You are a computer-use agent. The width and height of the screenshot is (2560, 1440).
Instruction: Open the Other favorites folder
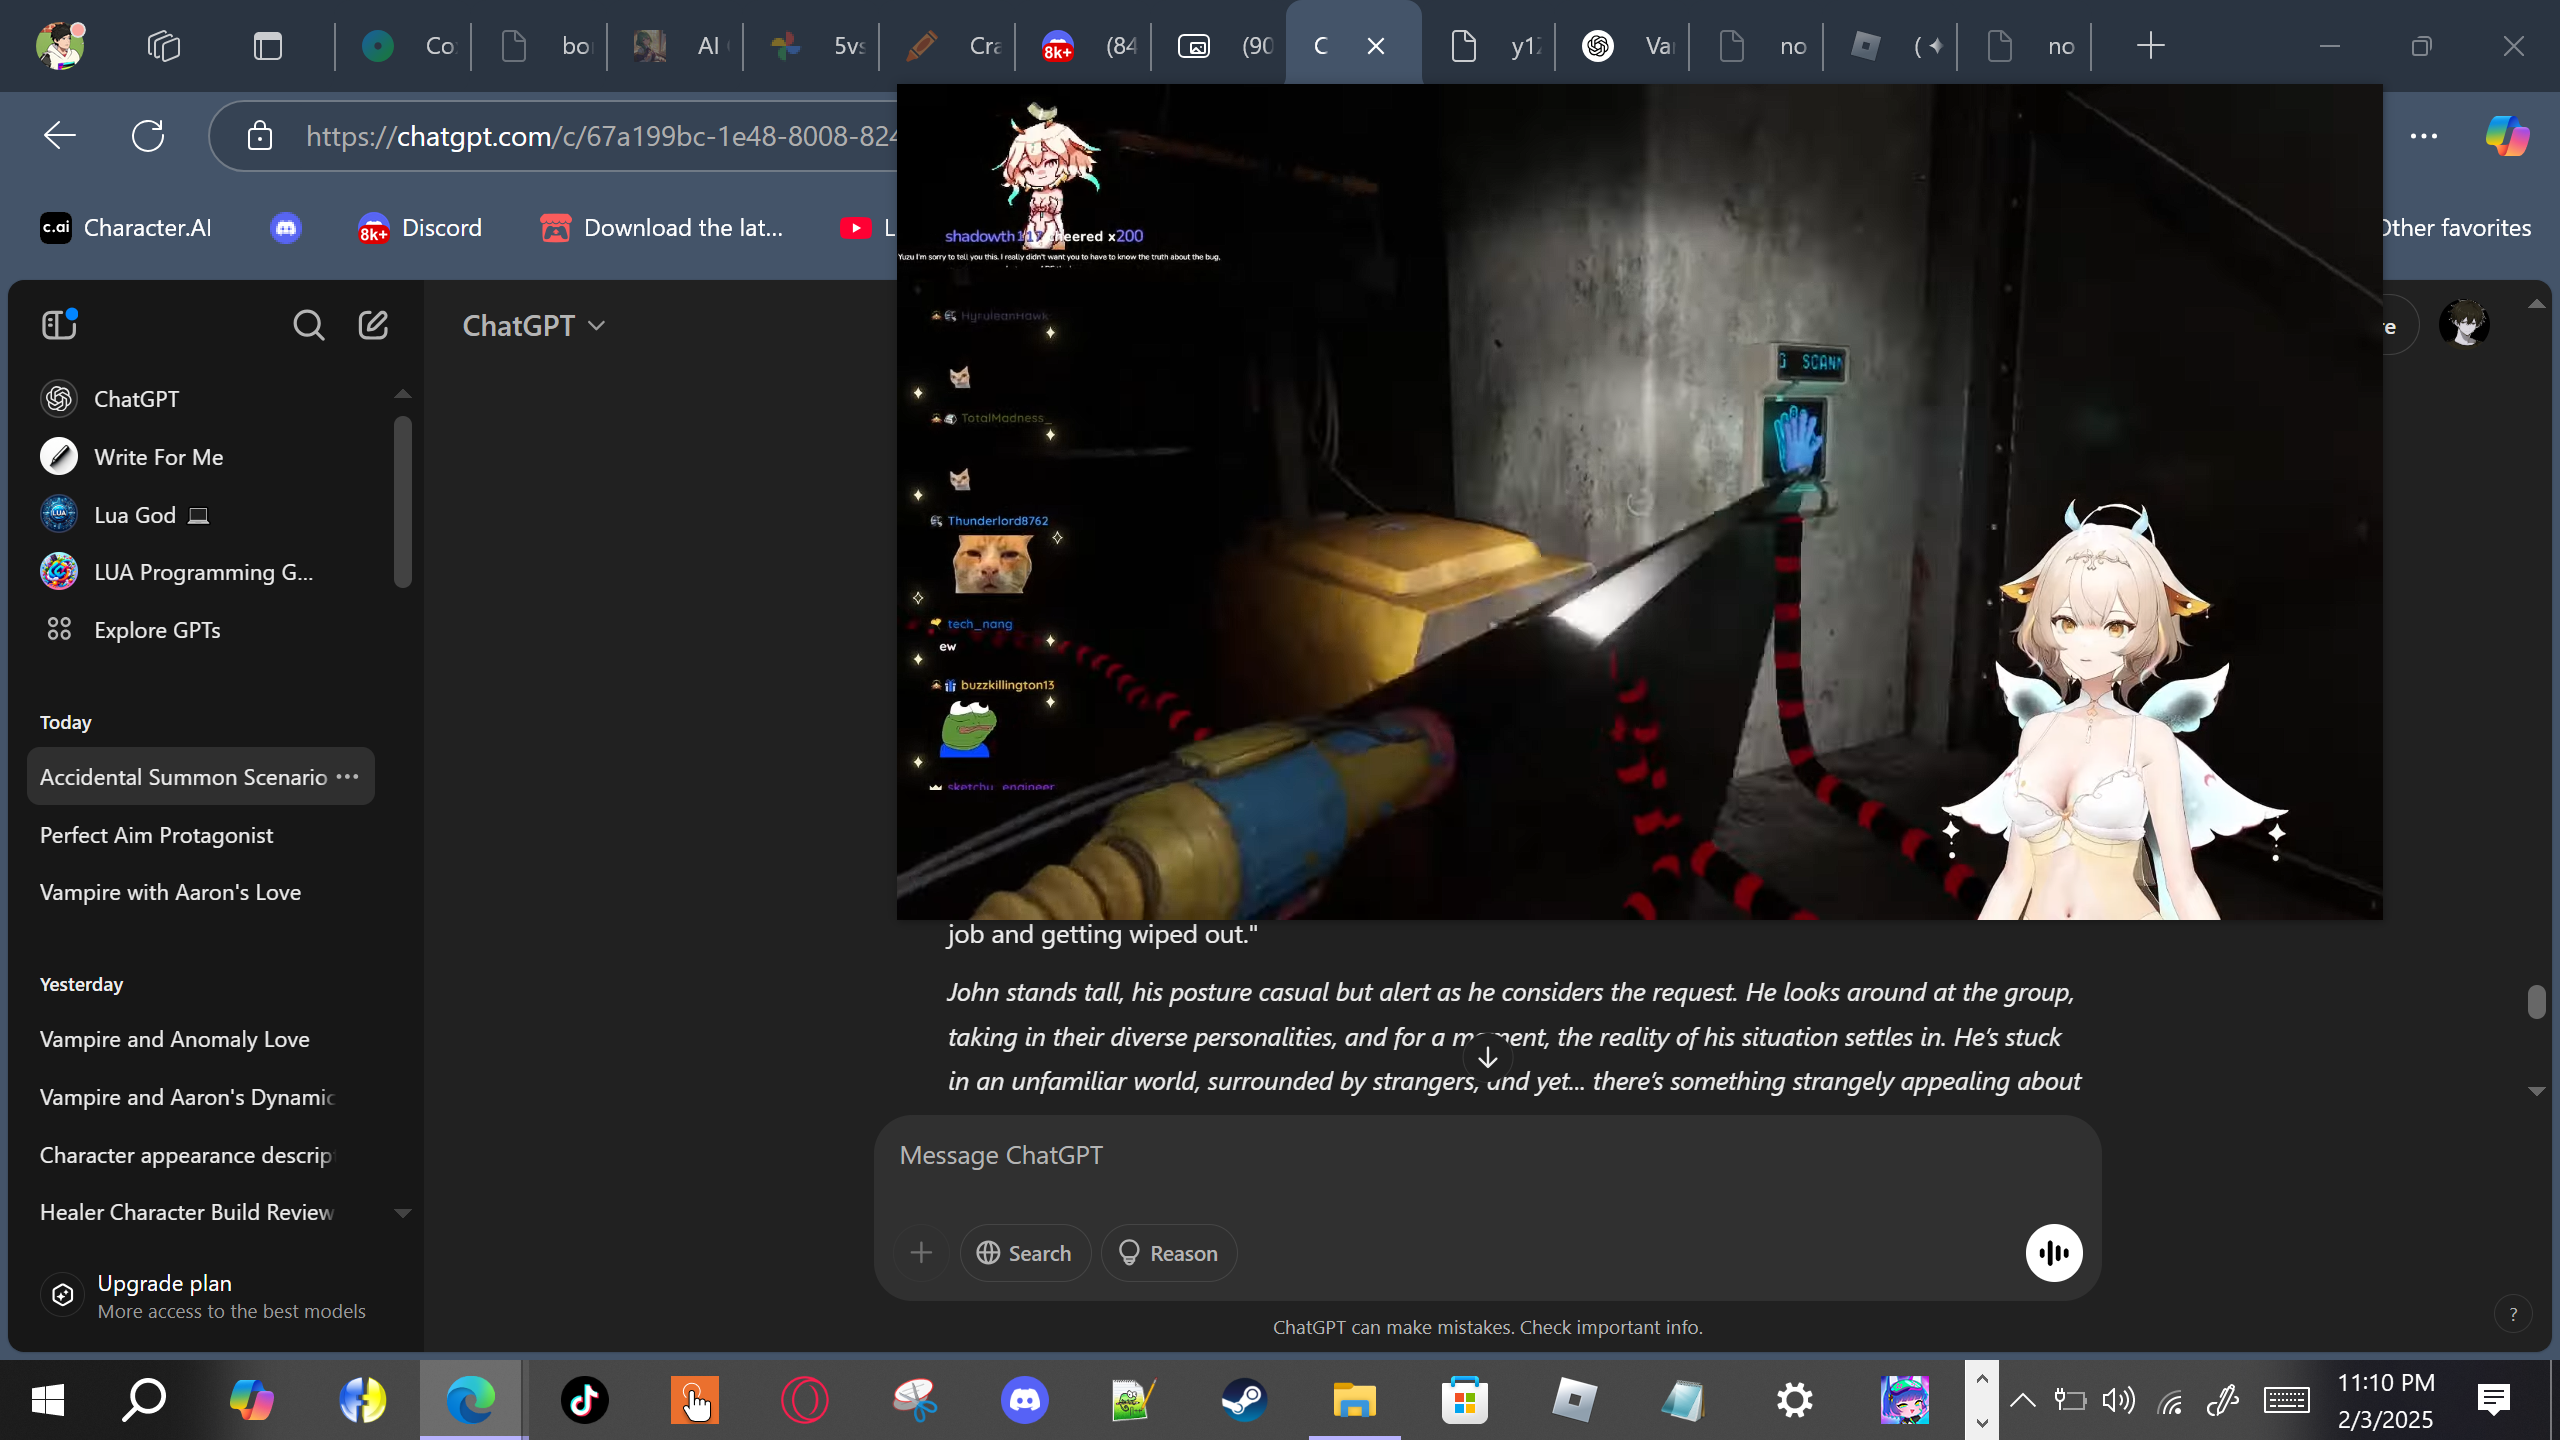(x=2456, y=228)
